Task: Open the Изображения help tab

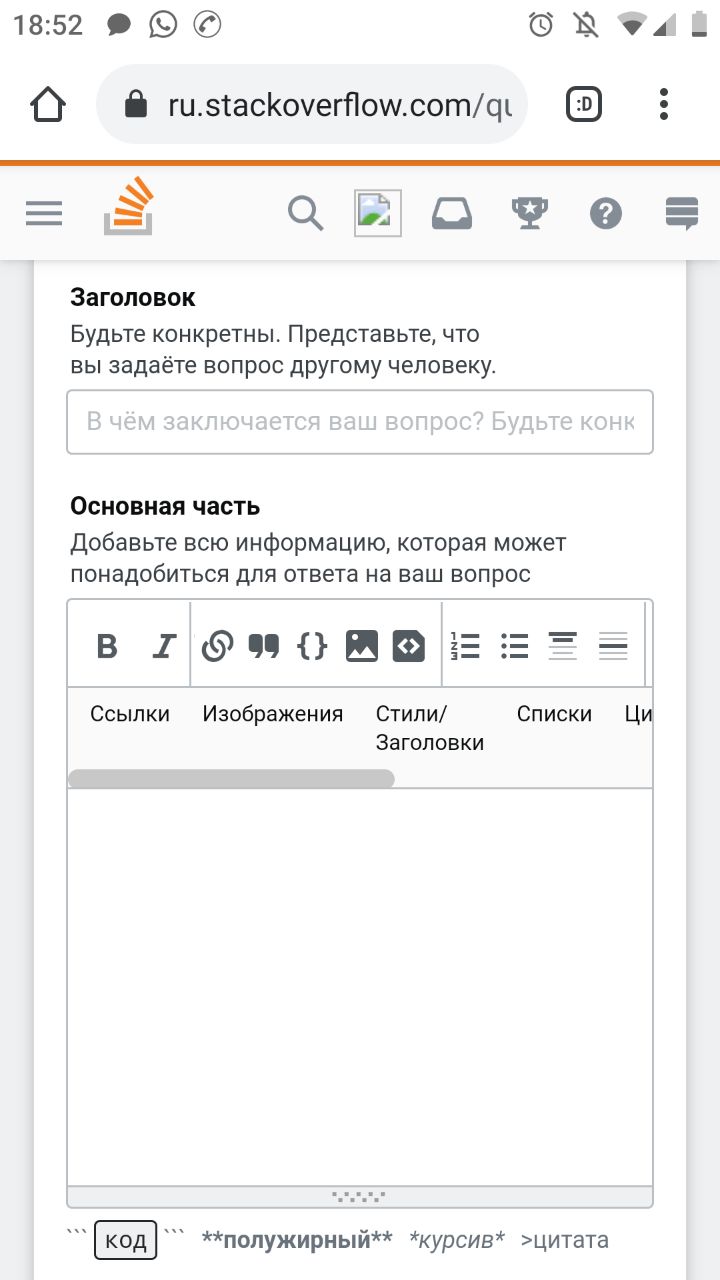Action: [x=273, y=714]
